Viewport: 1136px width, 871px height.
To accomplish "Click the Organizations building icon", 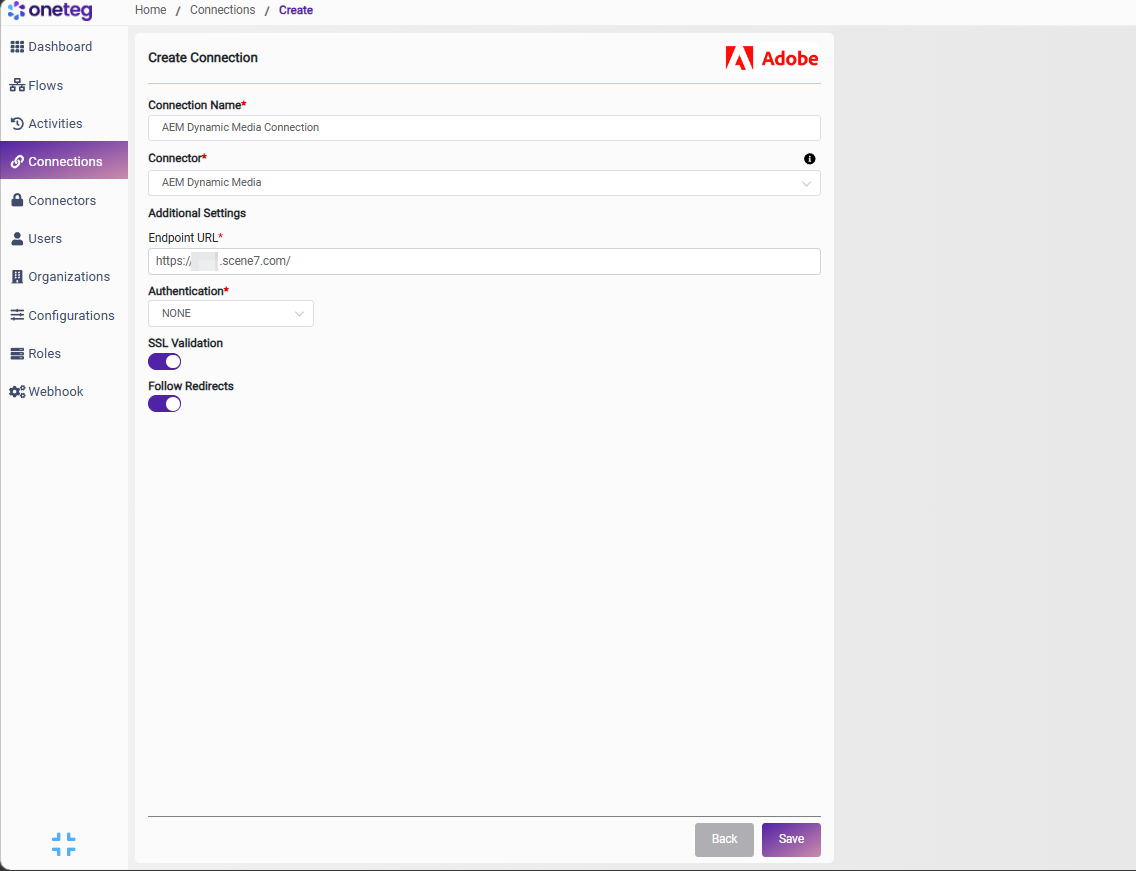I will 17,277.
